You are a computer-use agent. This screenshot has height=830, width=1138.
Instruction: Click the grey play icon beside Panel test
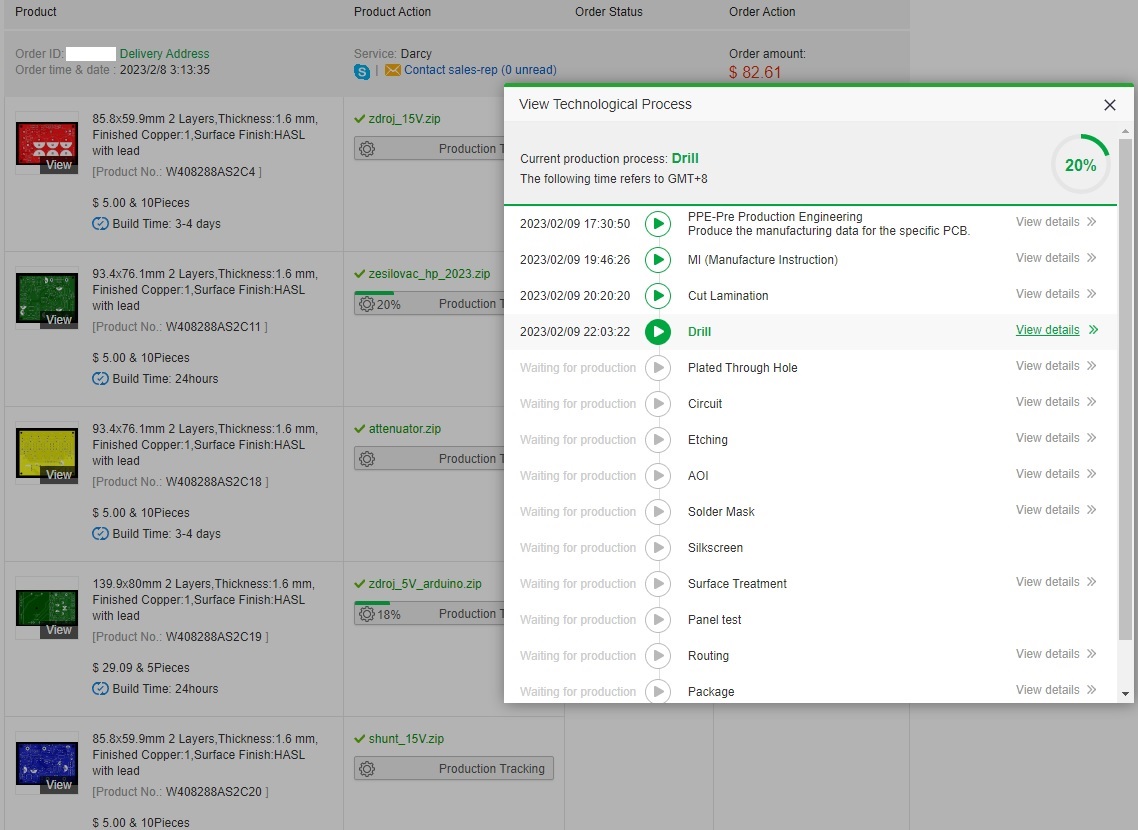click(x=658, y=620)
